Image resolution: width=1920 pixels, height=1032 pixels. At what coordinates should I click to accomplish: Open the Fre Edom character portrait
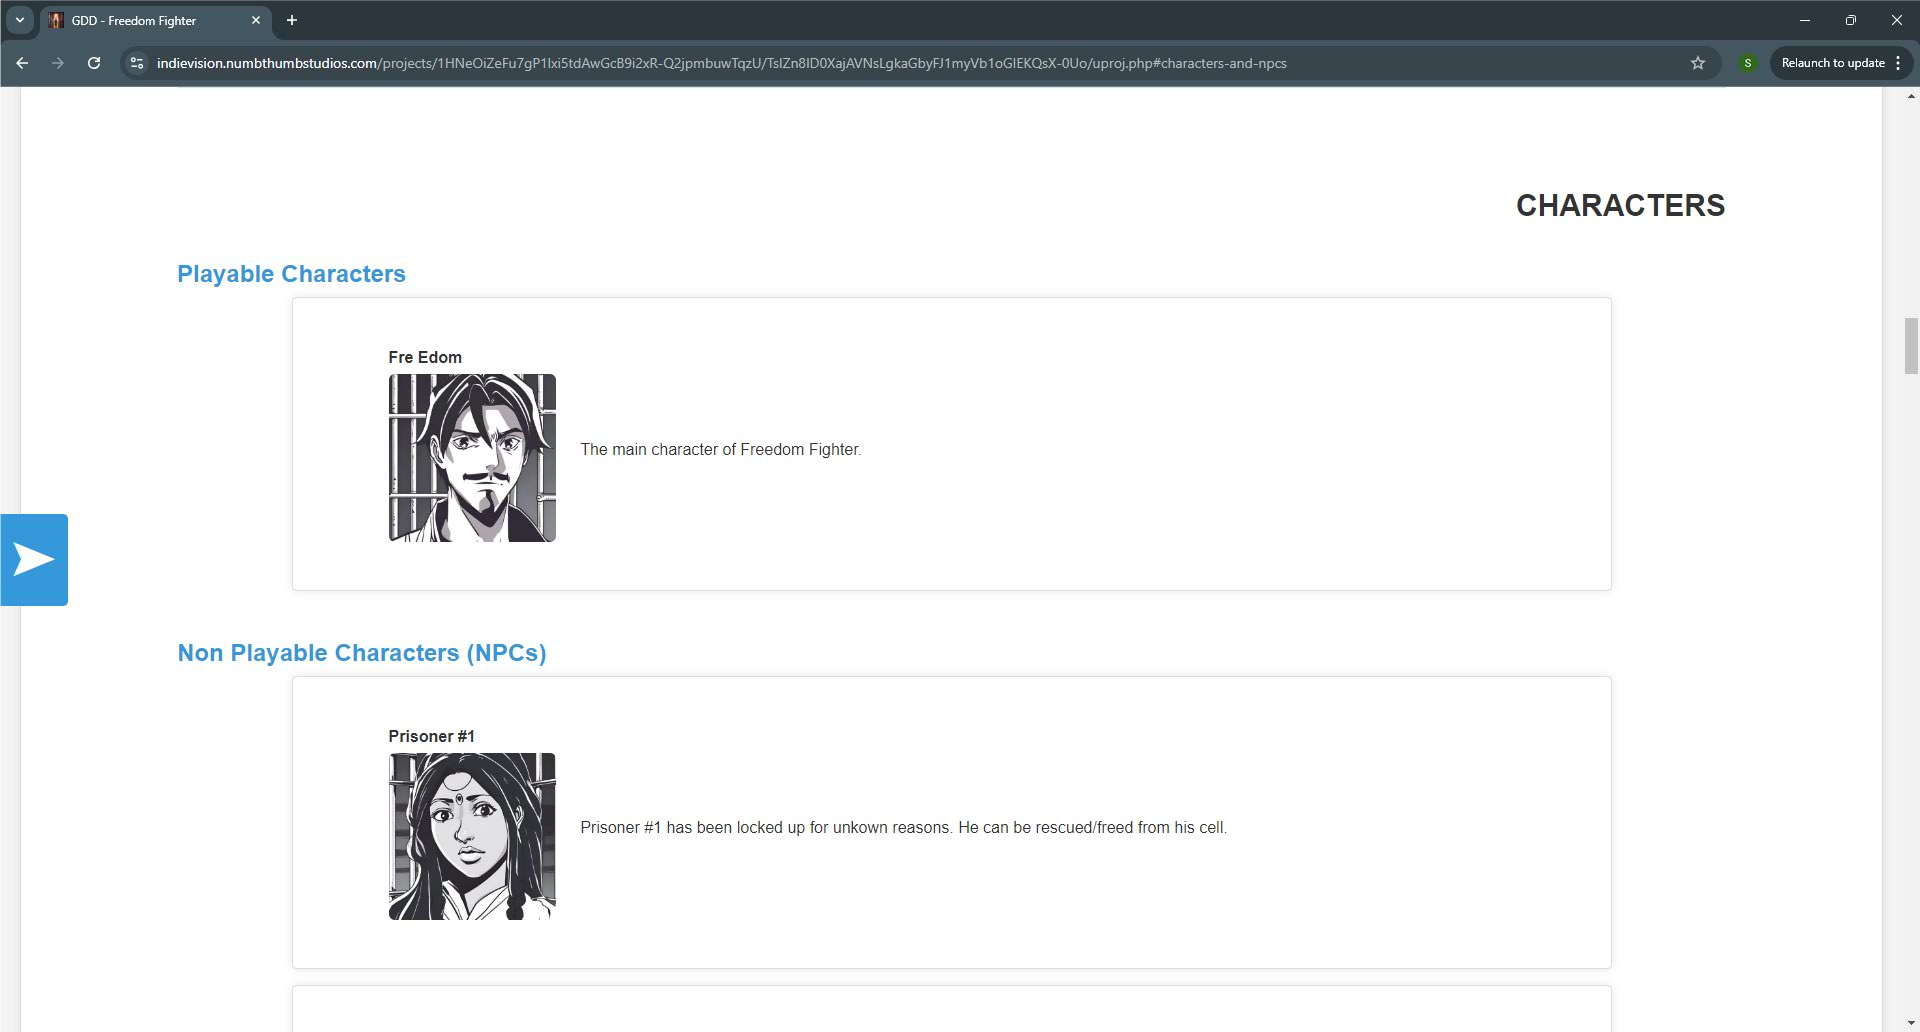point(472,458)
